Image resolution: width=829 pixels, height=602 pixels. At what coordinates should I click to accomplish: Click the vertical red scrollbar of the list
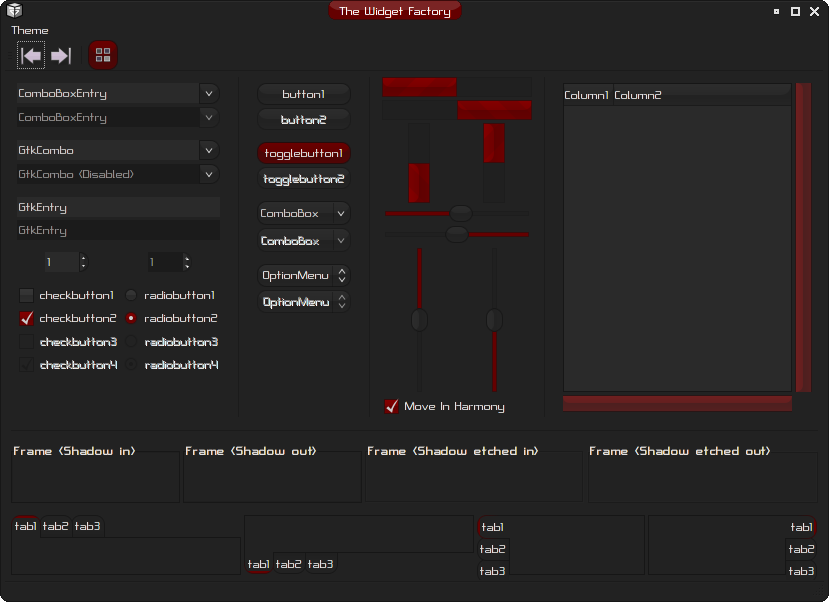[803, 237]
